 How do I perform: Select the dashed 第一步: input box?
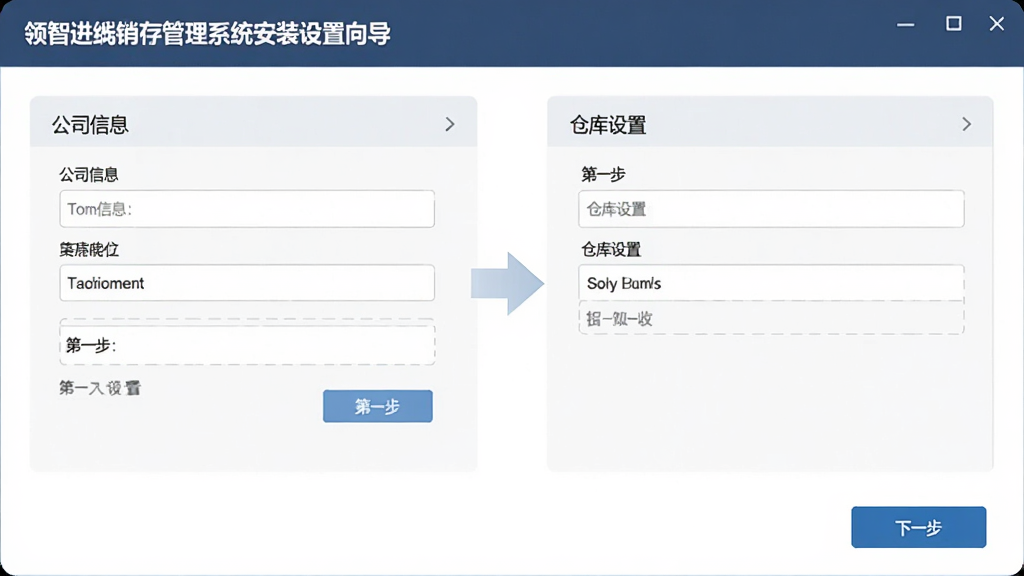[x=247, y=344]
